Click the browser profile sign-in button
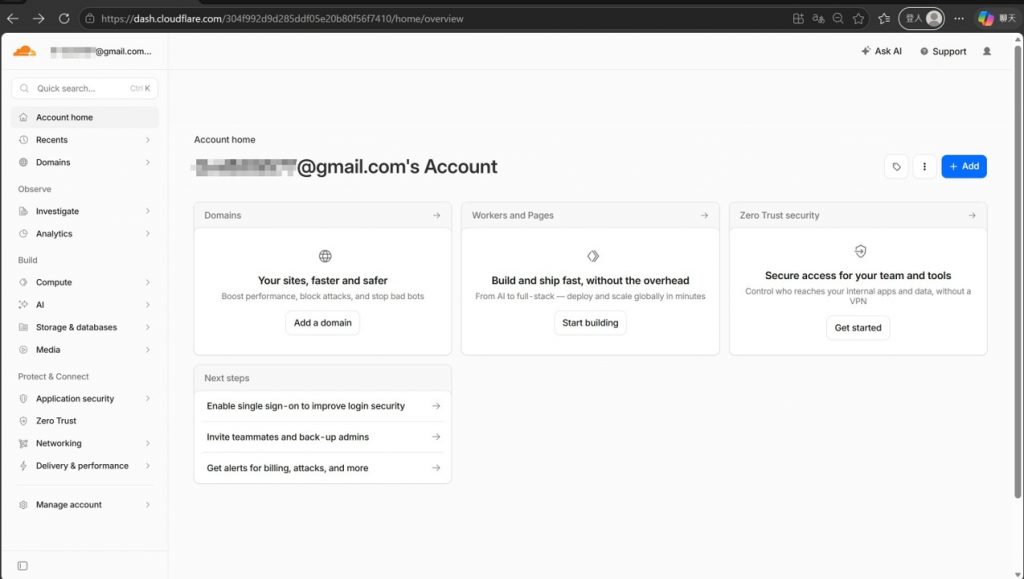This screenshot has width=1024, height=579. point(921,18)
